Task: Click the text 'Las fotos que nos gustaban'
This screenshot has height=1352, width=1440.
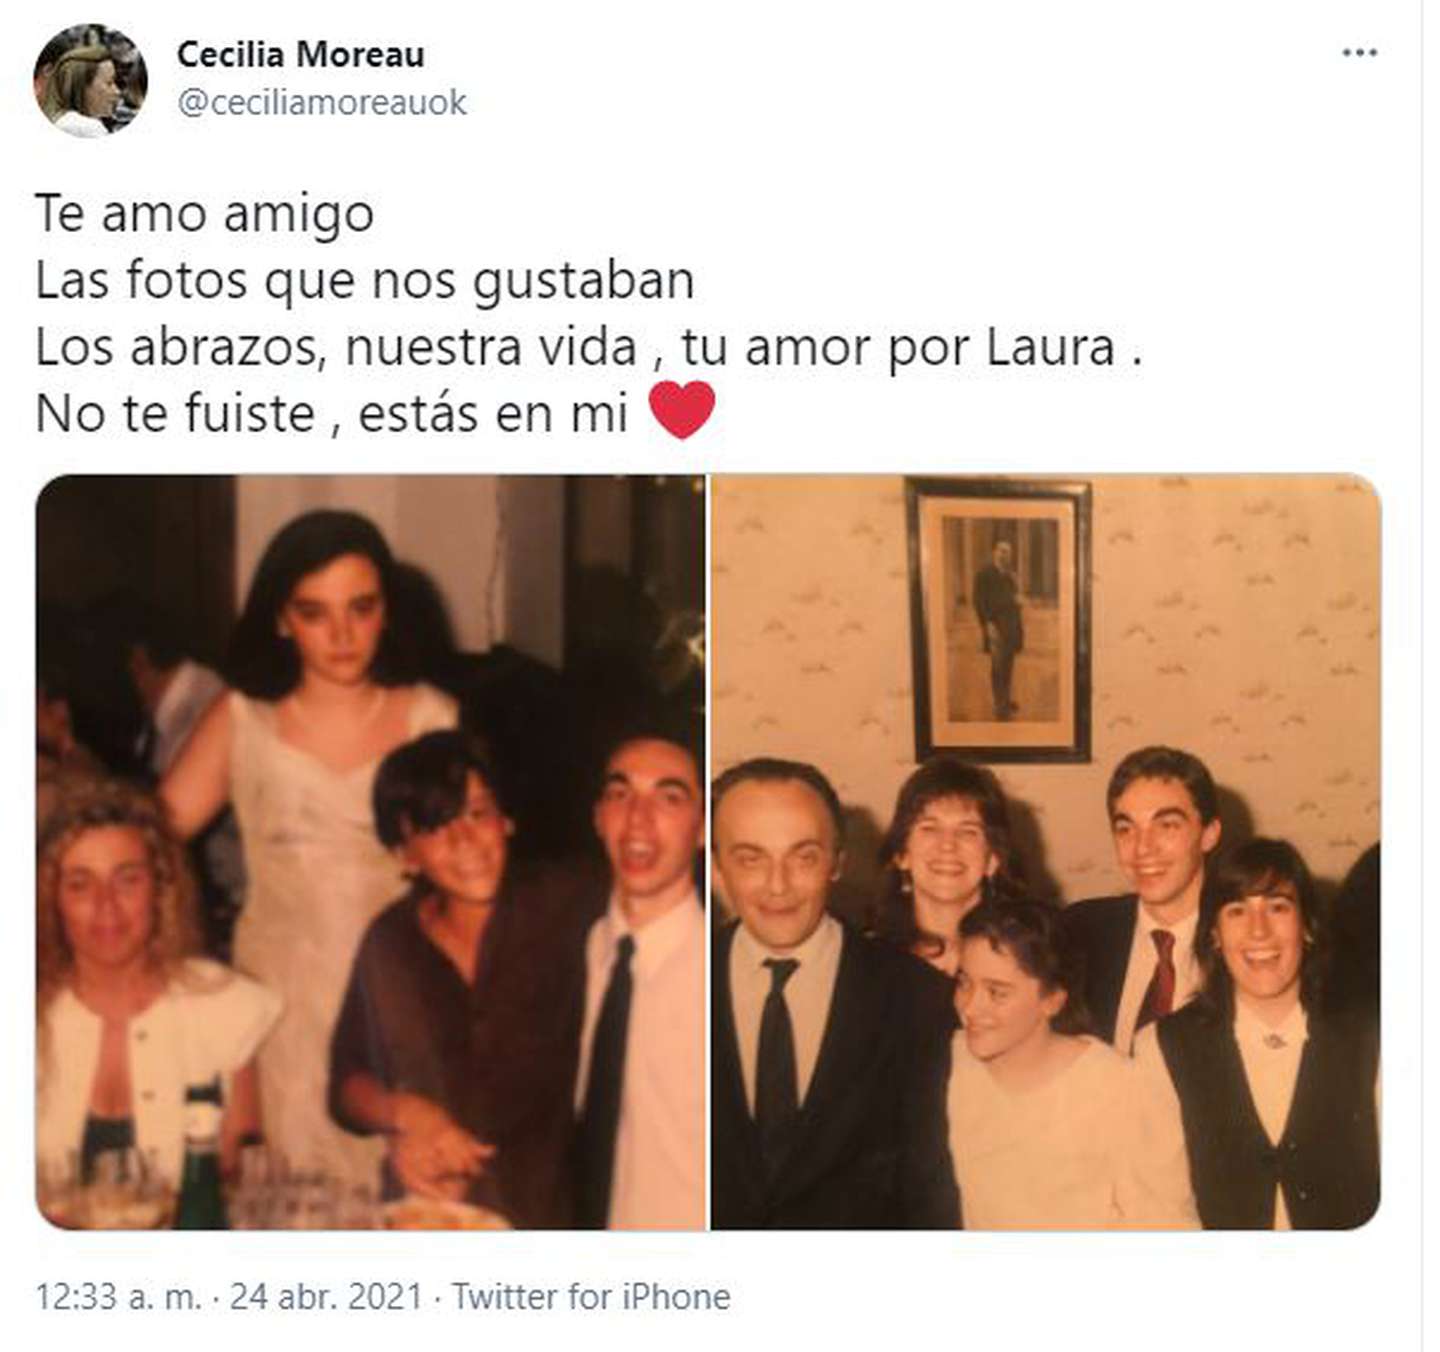Action: coord(365,281)
